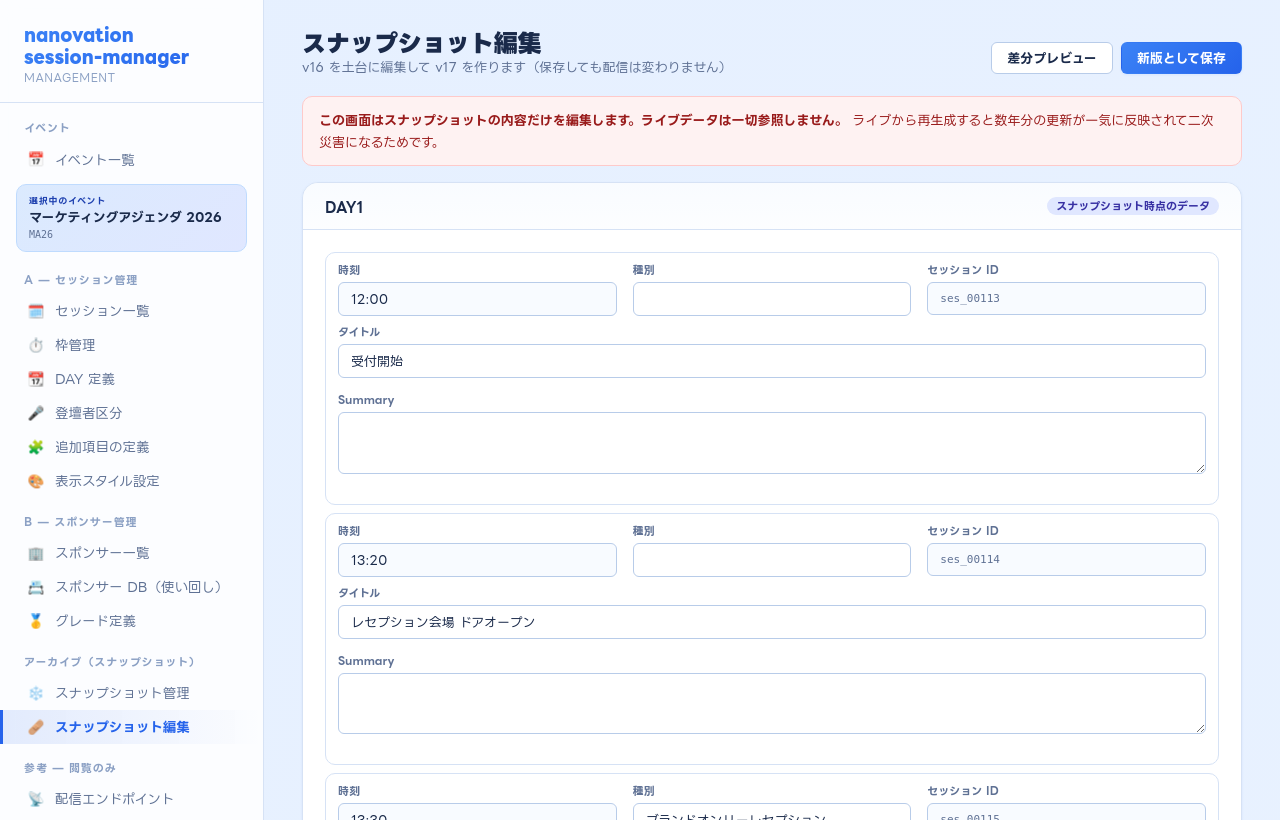Viewport: 1280px width, 820px height.
Task: Click the microphone icon beside 登壇者区分
Action: [x=36, y=413]
